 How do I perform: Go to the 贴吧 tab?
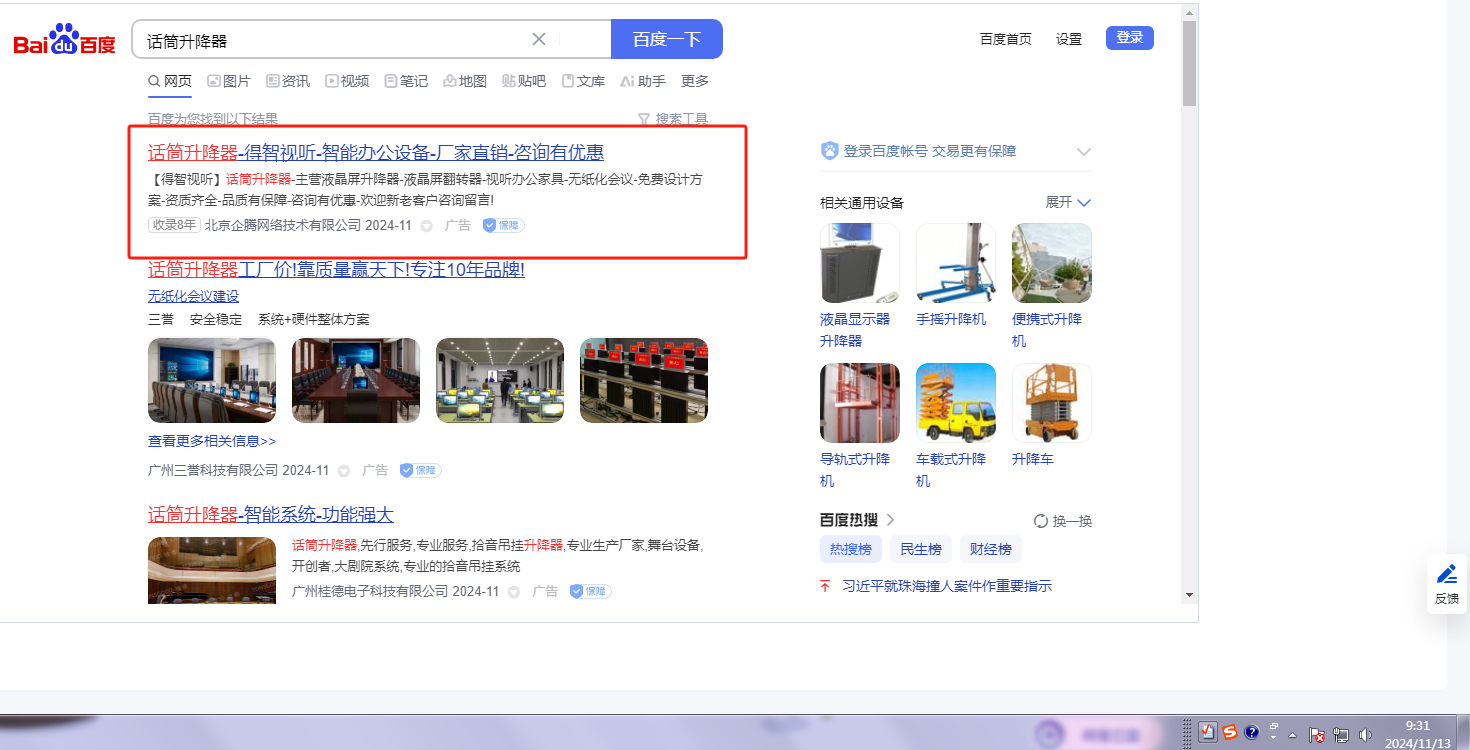[x=524, y=81]
